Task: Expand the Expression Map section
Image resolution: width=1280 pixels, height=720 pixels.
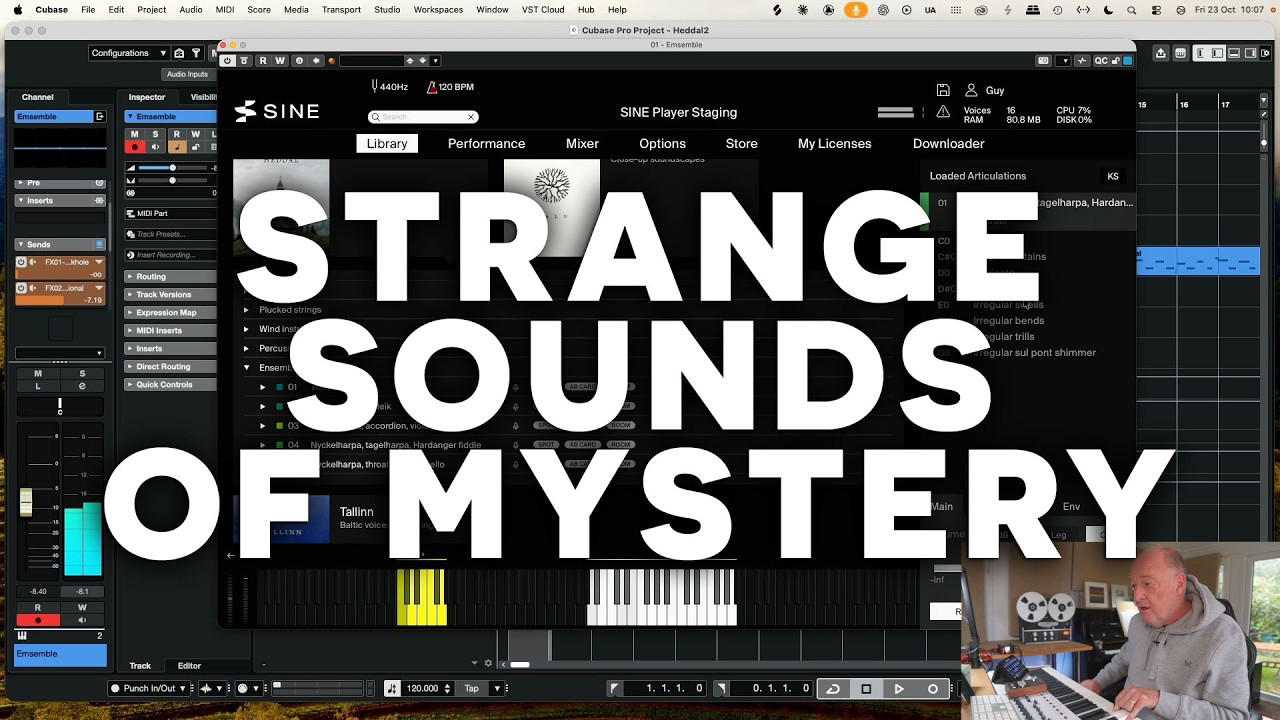Action: click(170, 313)
